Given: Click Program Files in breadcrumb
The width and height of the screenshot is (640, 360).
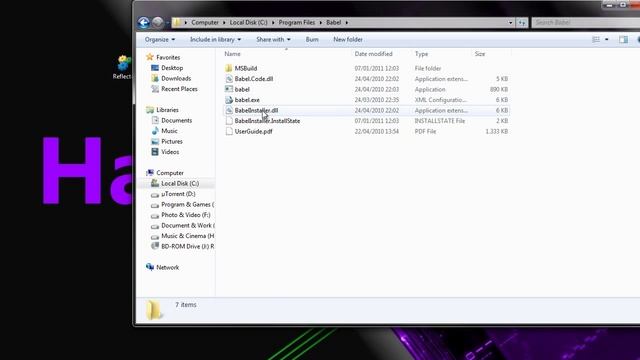Looking at the screenshot, I should (x=297, y=22).
